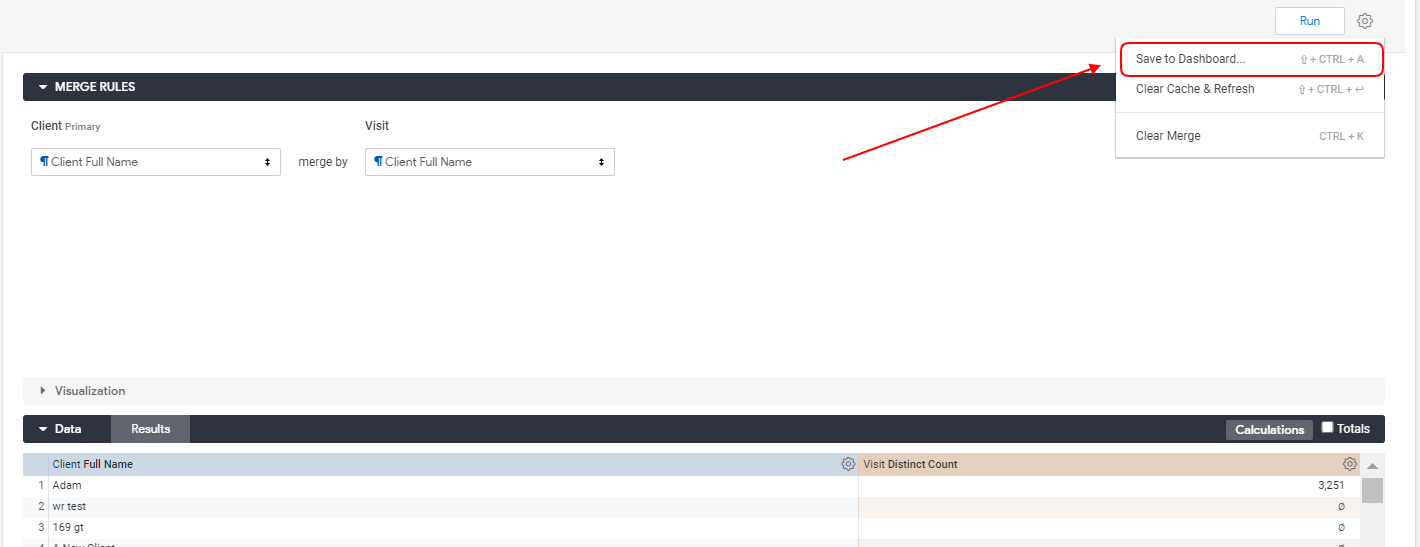The width and height of the screenshot is (1420, 547).
Task: Click the Calculations button
Action: 1269,430
